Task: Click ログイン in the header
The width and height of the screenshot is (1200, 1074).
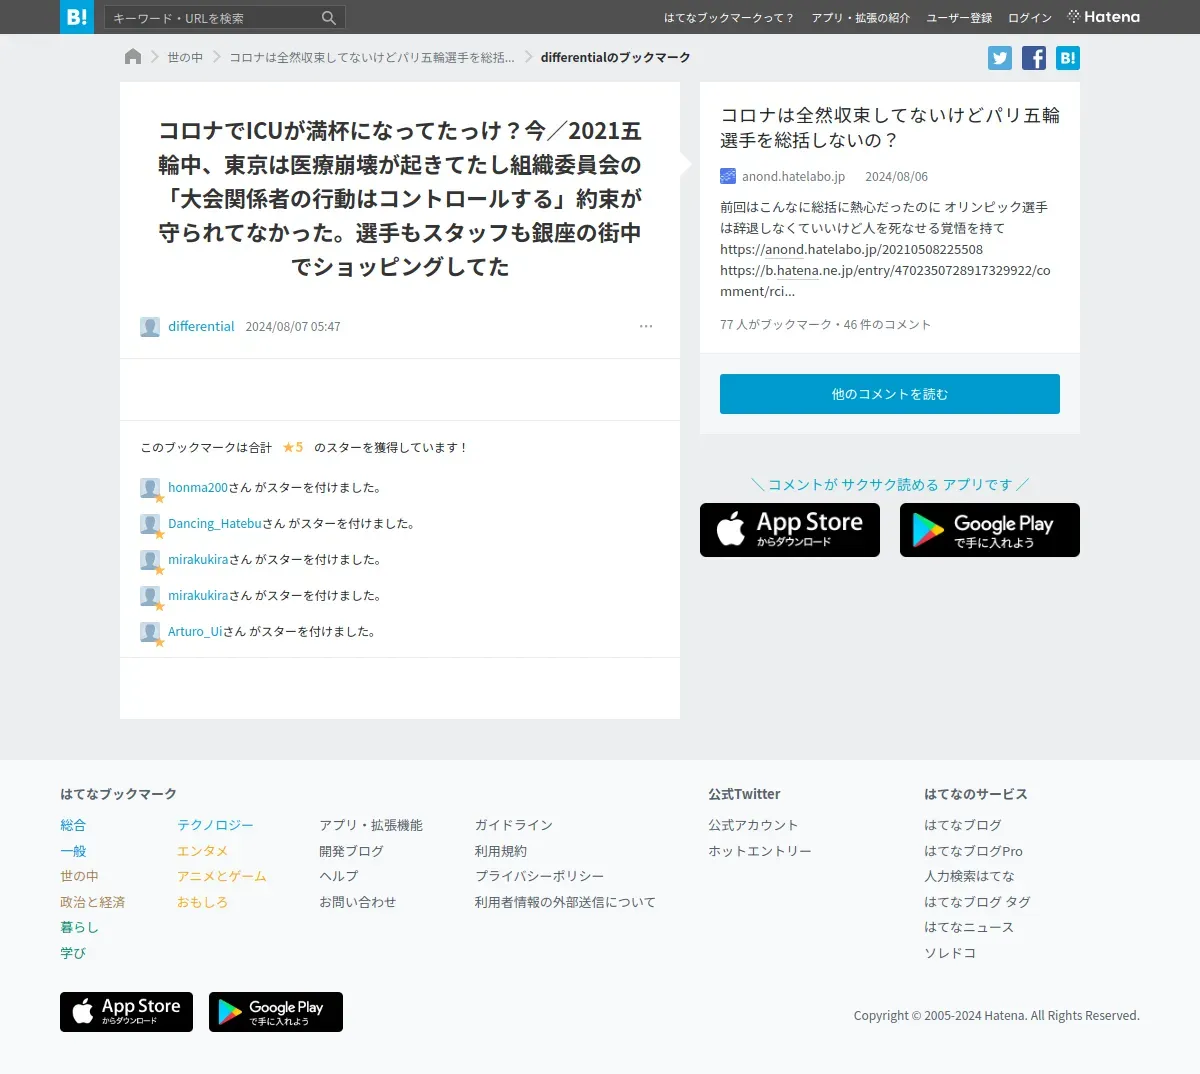Action: pyautogui.click(x=1030, y=18)
